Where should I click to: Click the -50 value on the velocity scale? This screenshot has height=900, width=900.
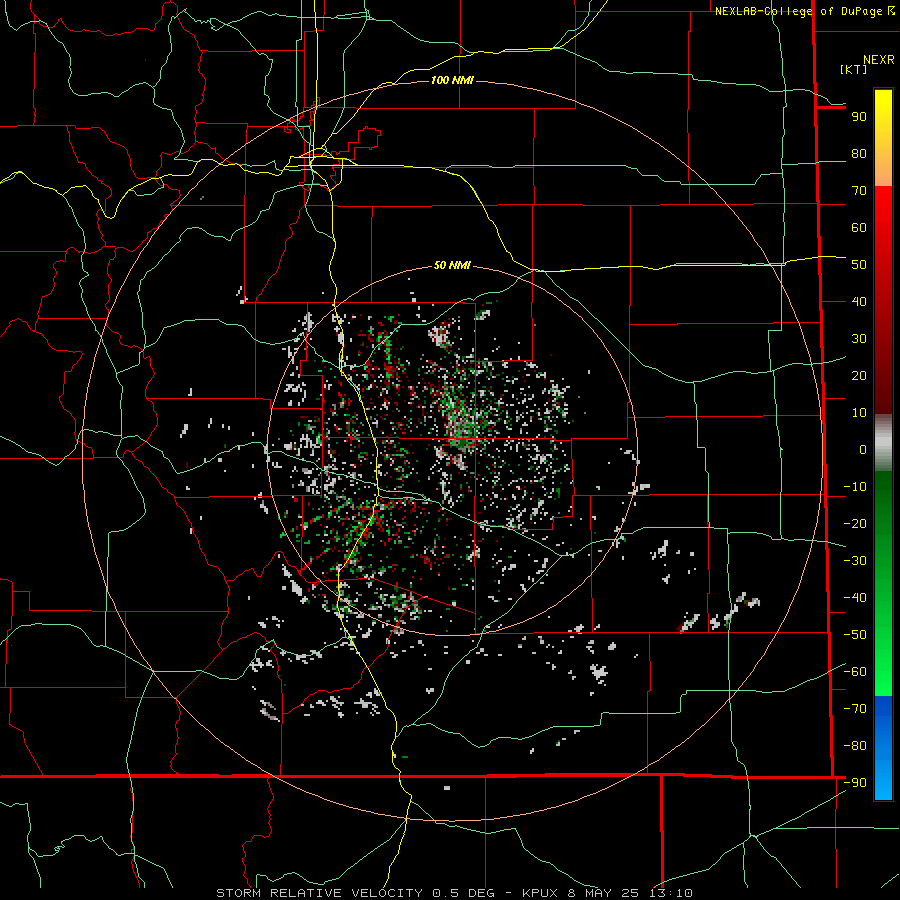pyautogui.click(x=855, y=635)
